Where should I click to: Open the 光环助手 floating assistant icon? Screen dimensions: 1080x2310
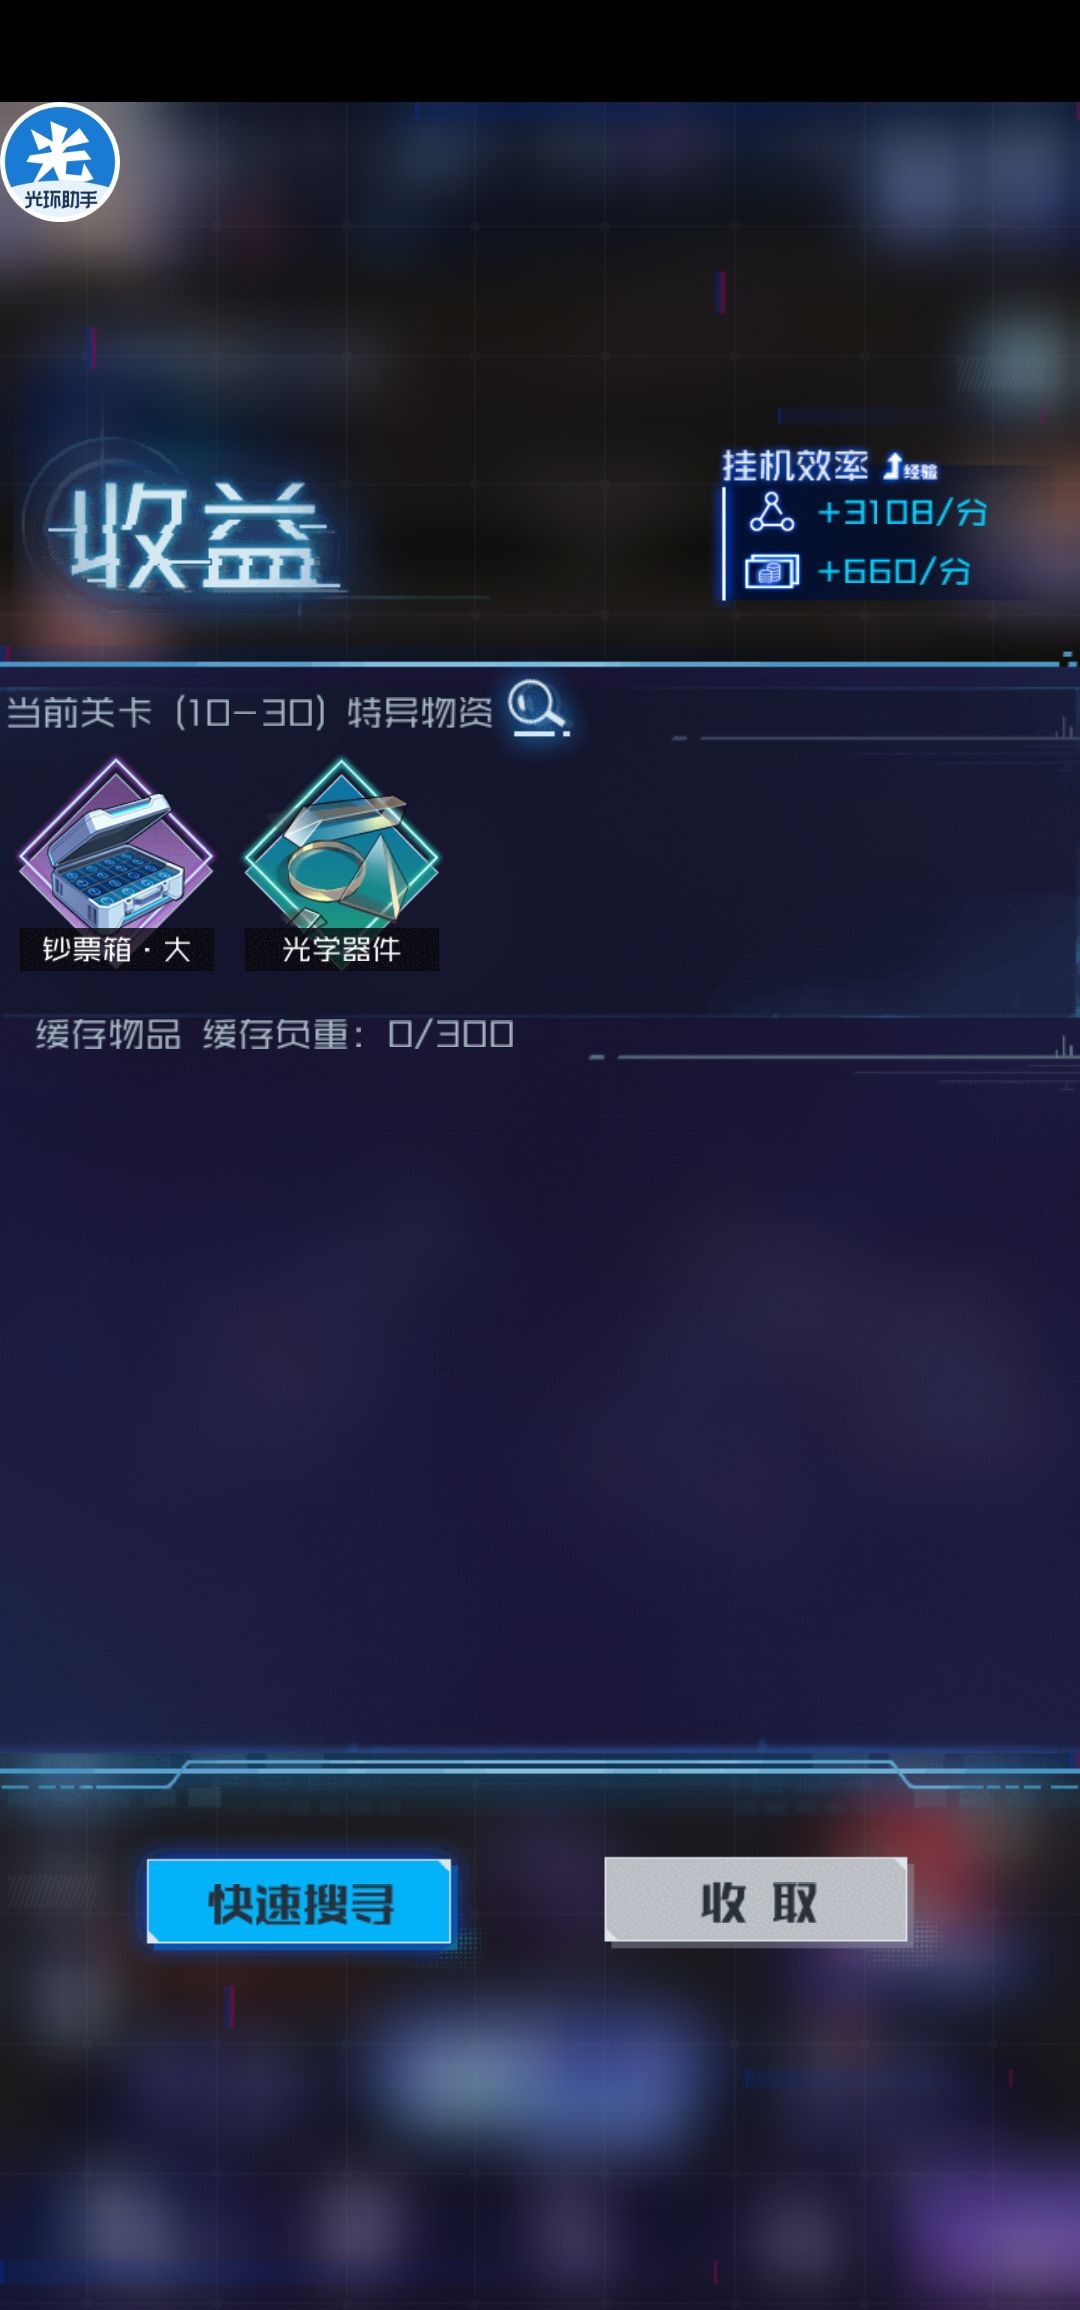click(x=60, y=162)
